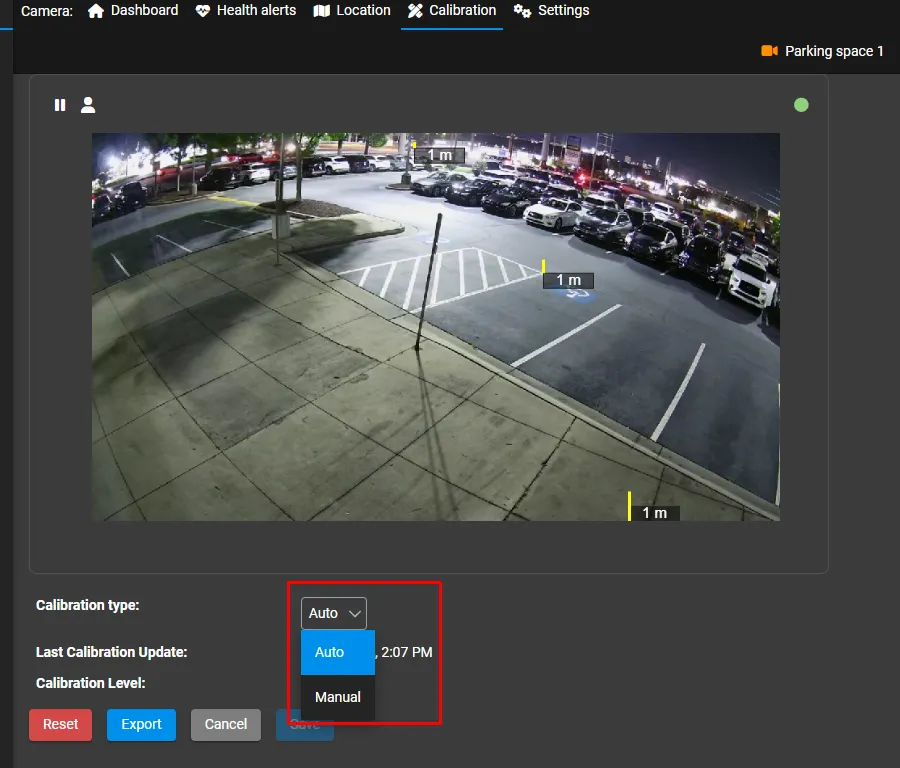Click the red Reset button
900x768 pixels.
(60, 724)
